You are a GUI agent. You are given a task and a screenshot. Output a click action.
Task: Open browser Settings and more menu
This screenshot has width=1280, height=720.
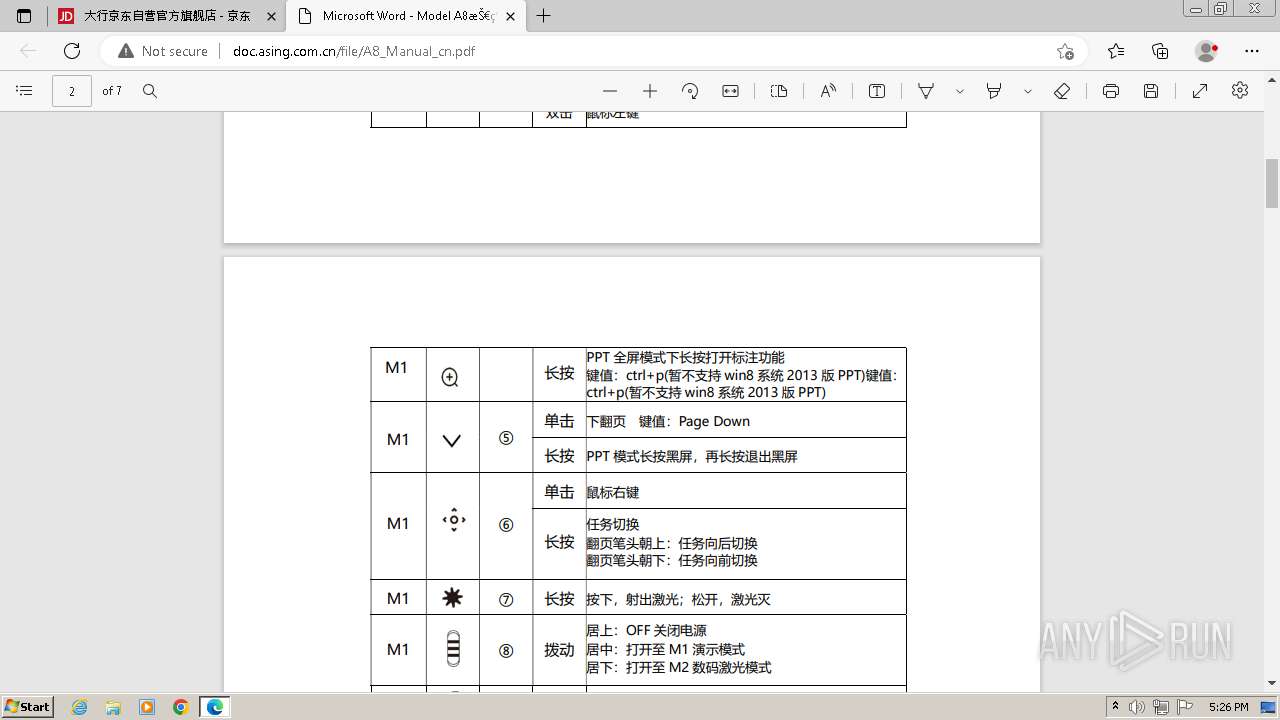click(1252, 51)
